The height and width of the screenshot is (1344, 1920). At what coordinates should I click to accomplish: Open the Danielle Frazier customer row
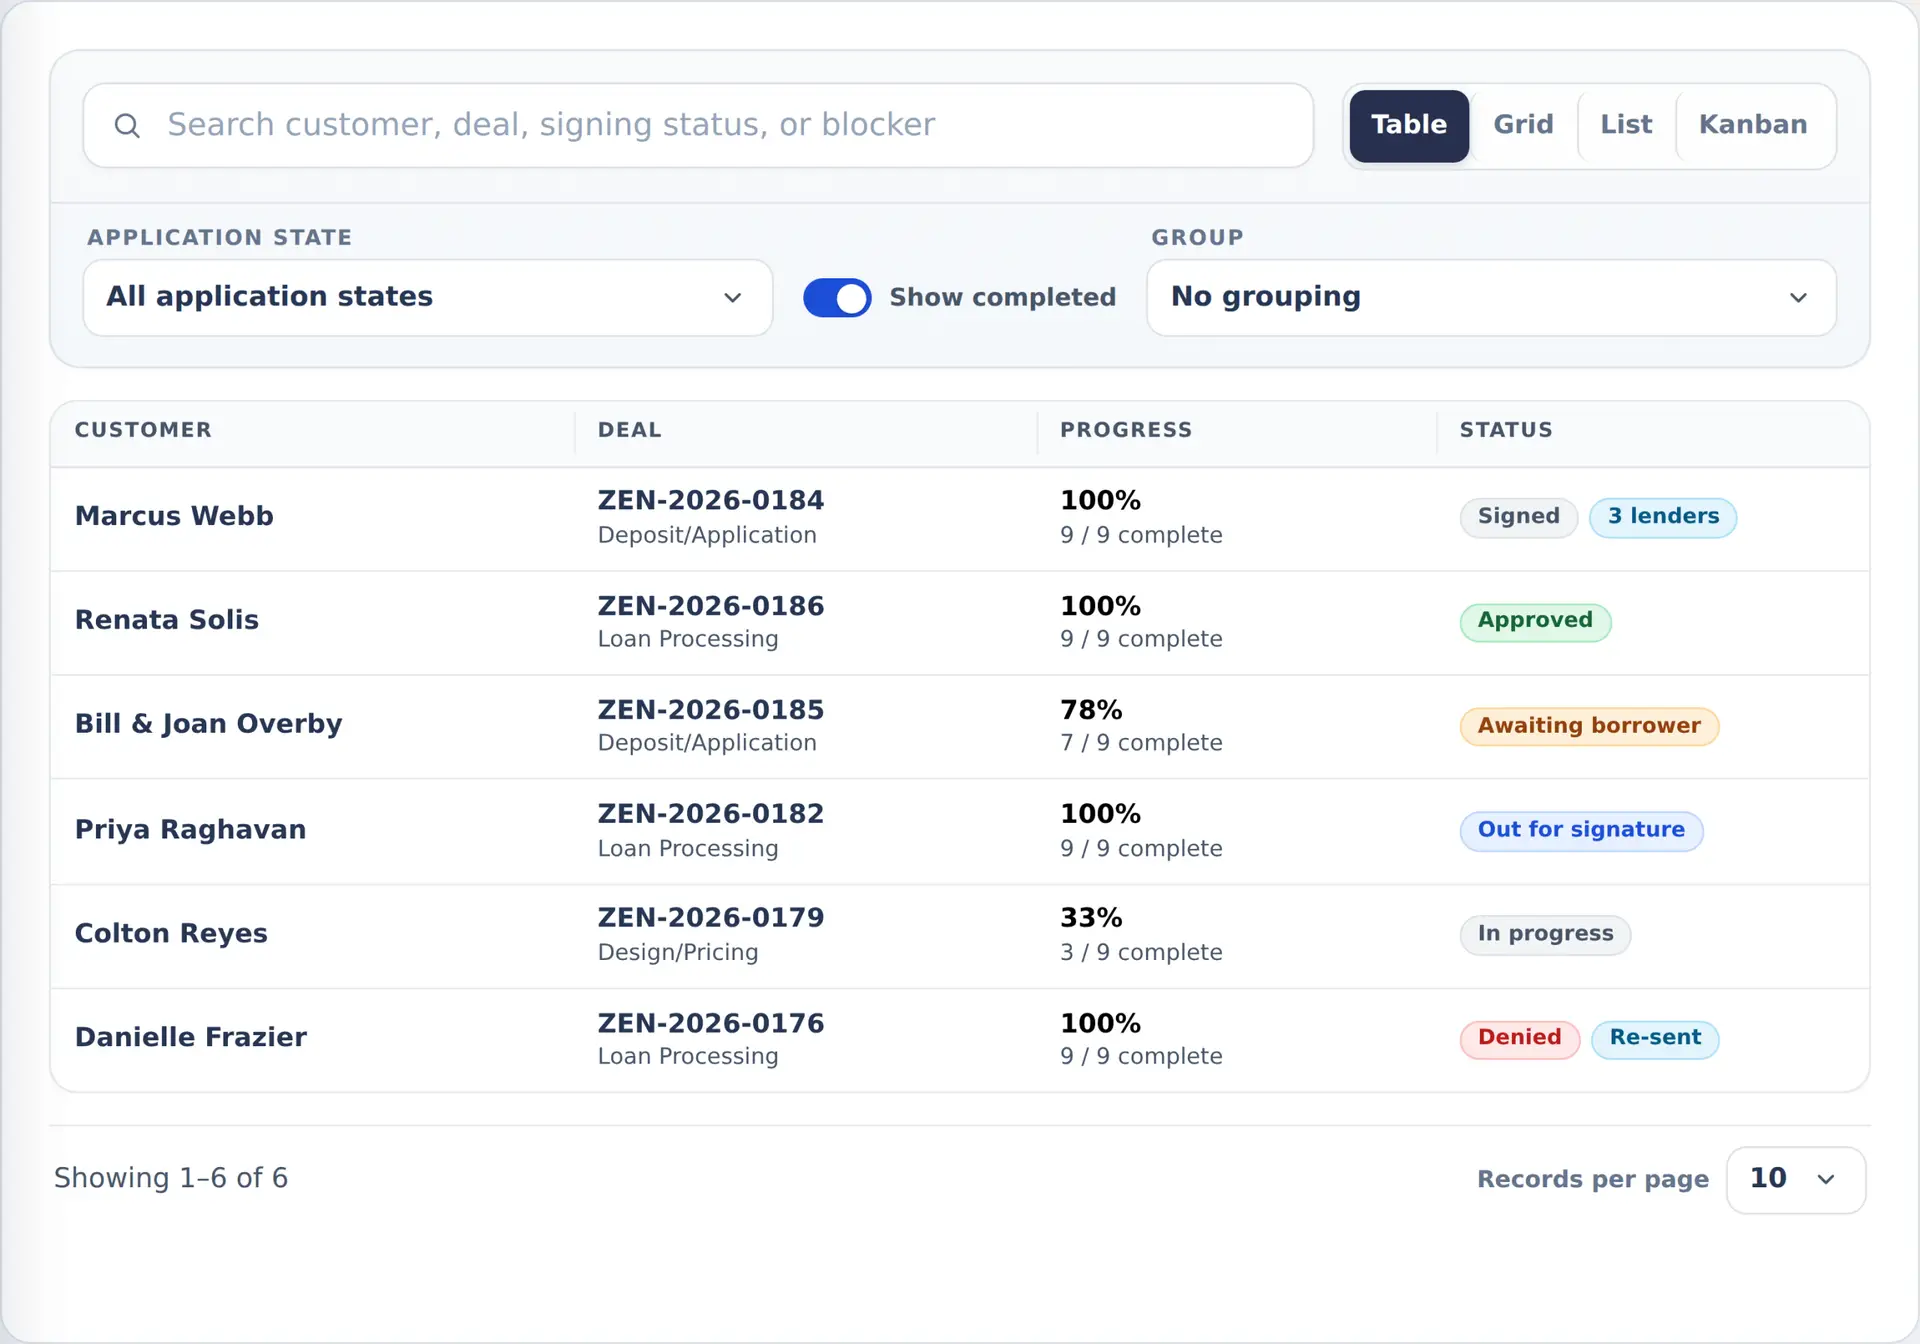coord(960,1040)
